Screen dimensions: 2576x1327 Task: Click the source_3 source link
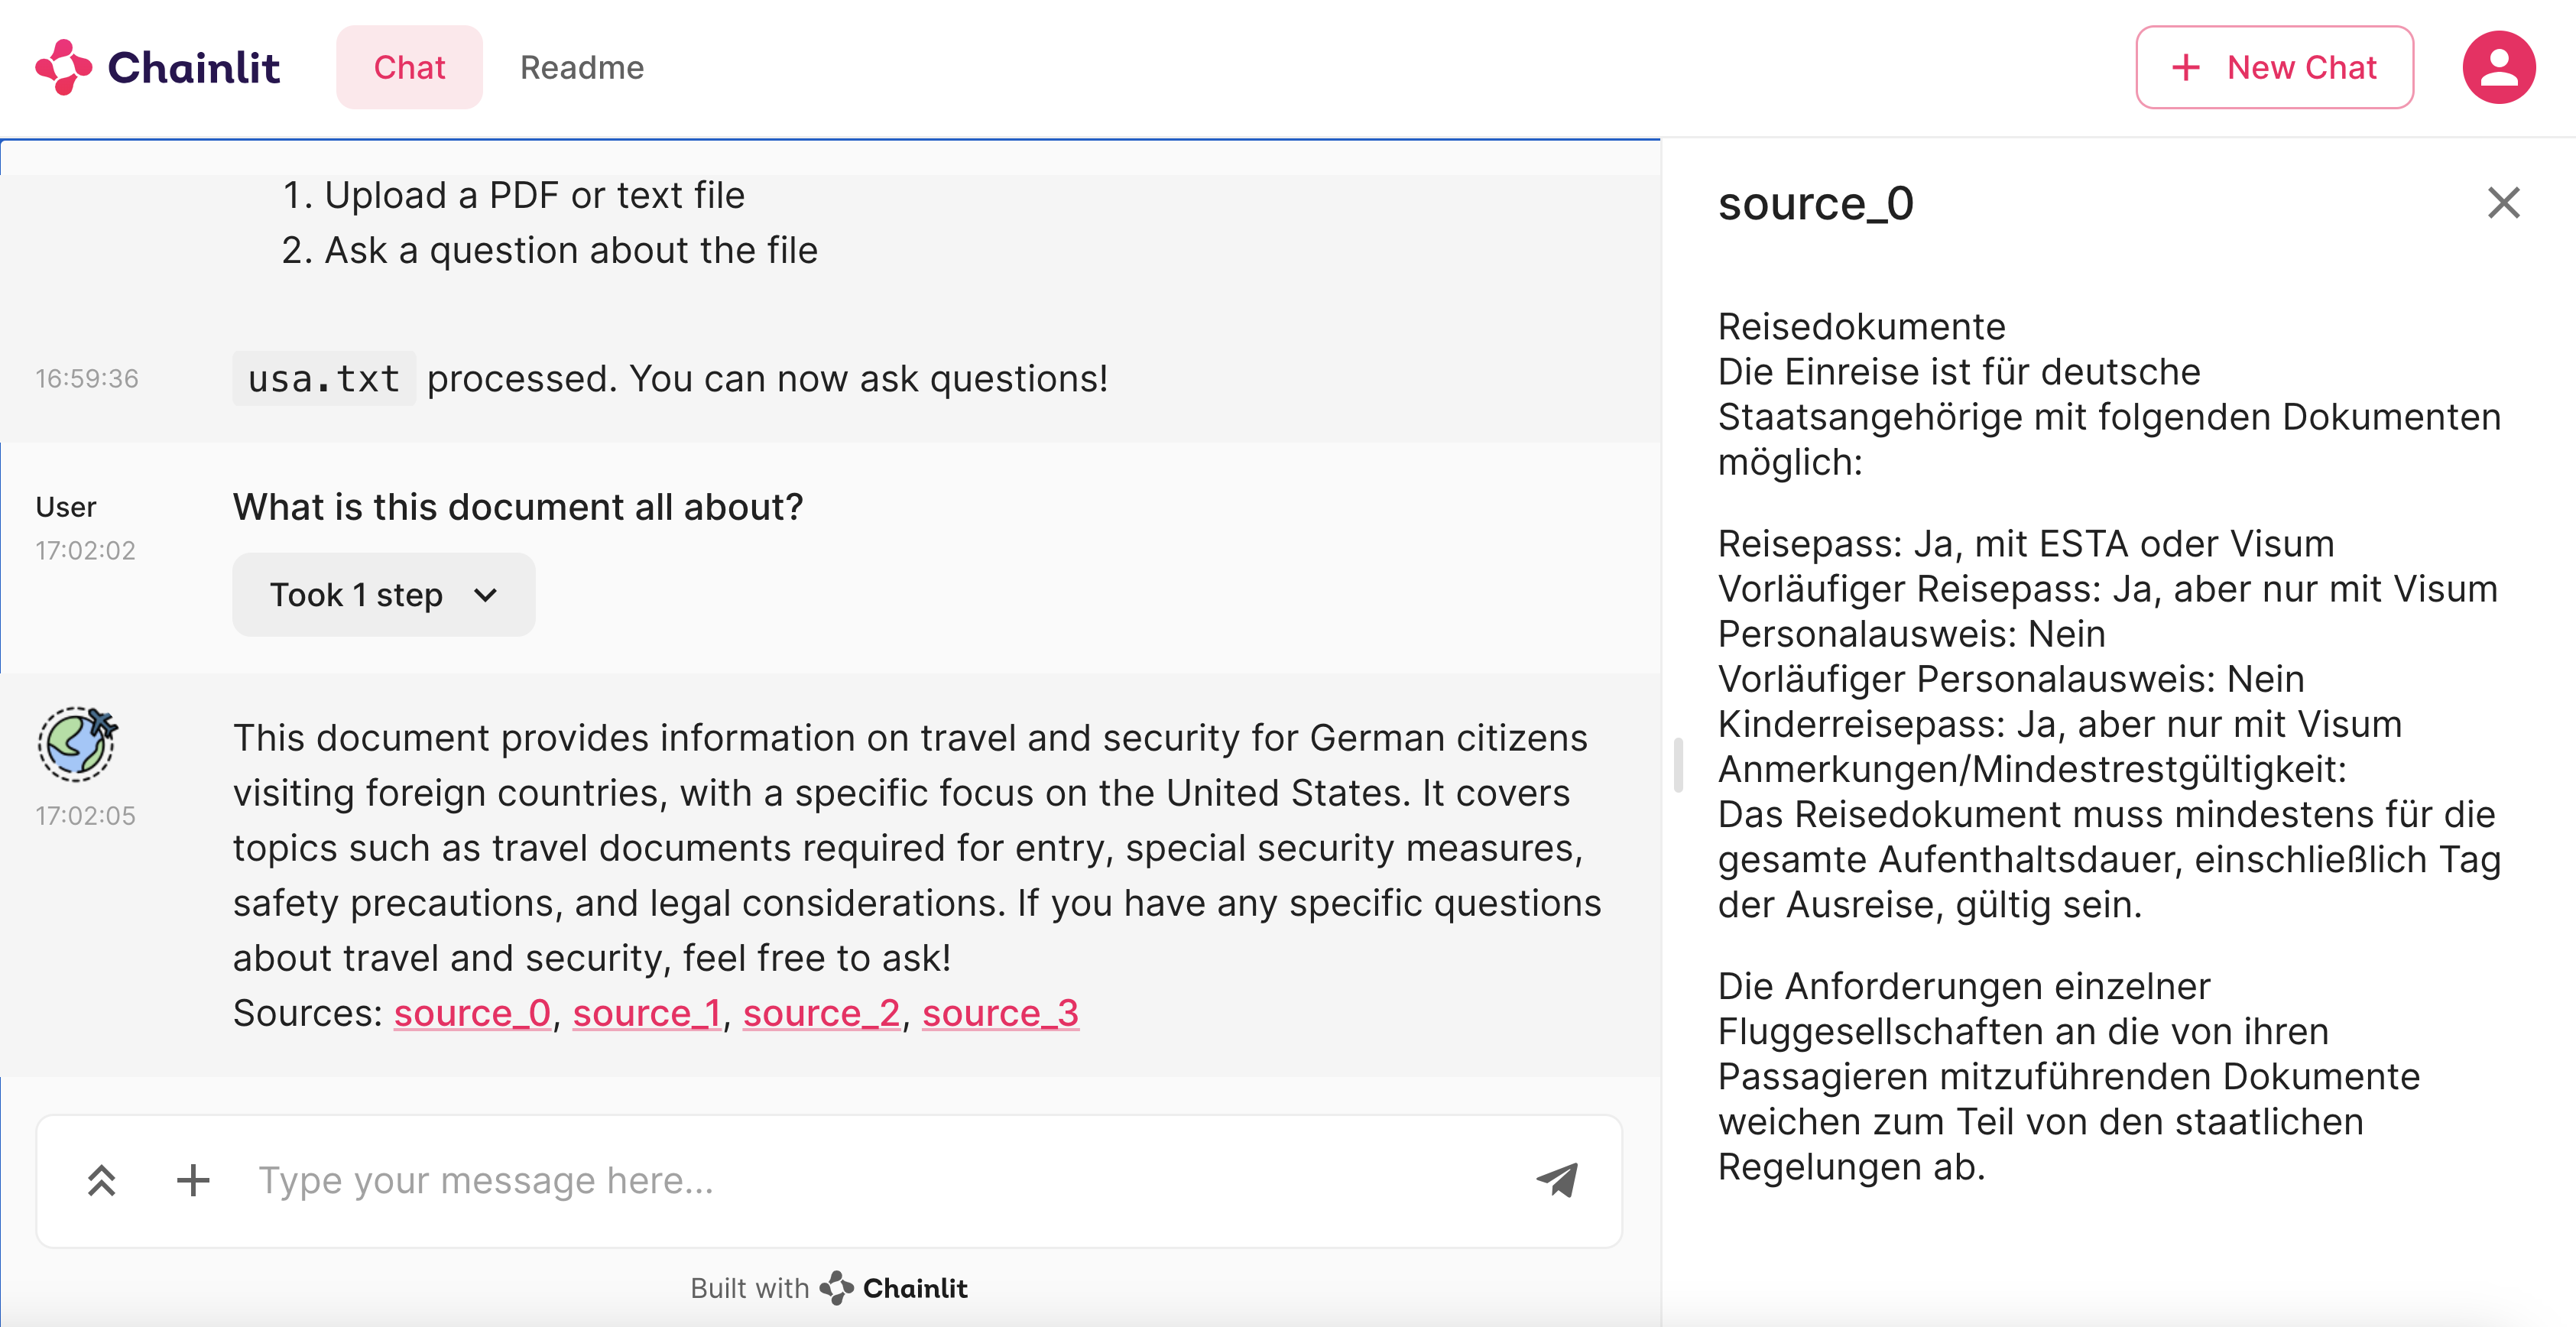1001,1014
